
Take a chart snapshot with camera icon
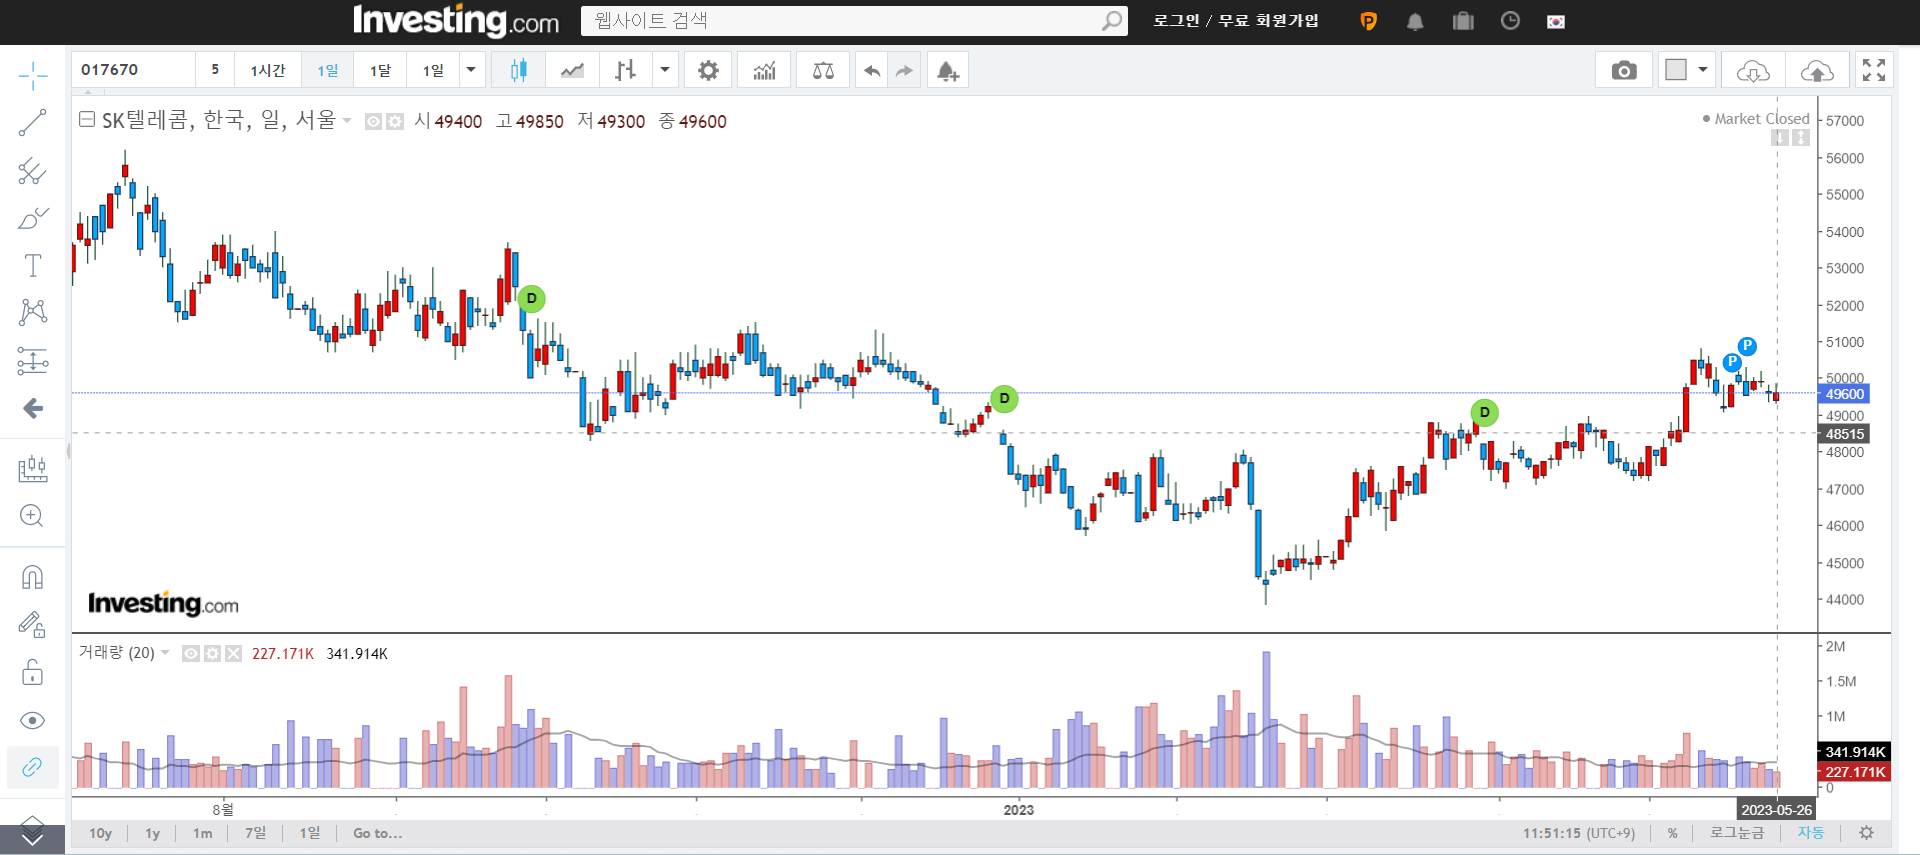(x=1624, y=70)
